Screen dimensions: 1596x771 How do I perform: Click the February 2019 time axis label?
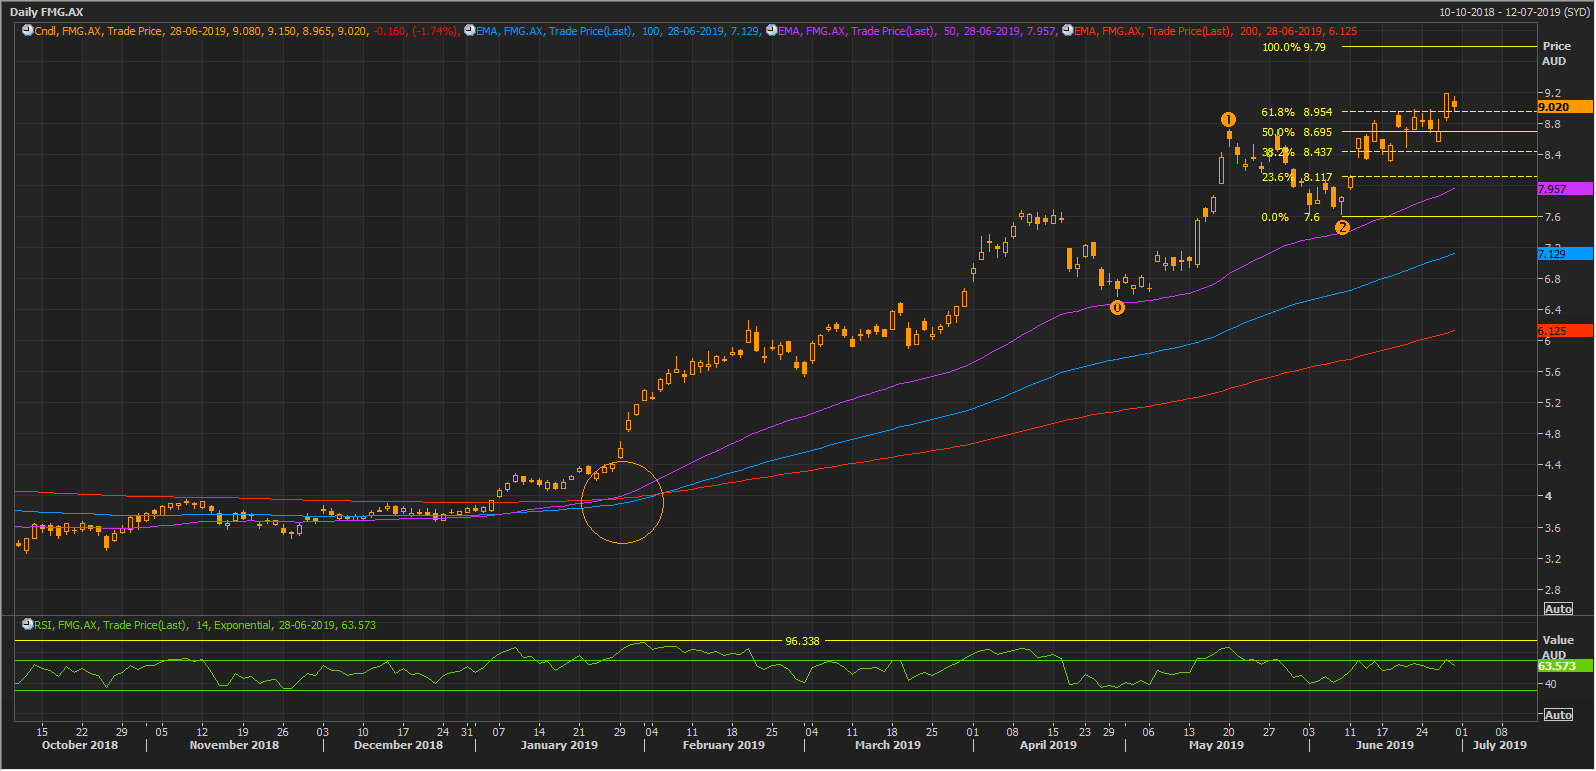point(723,745)
